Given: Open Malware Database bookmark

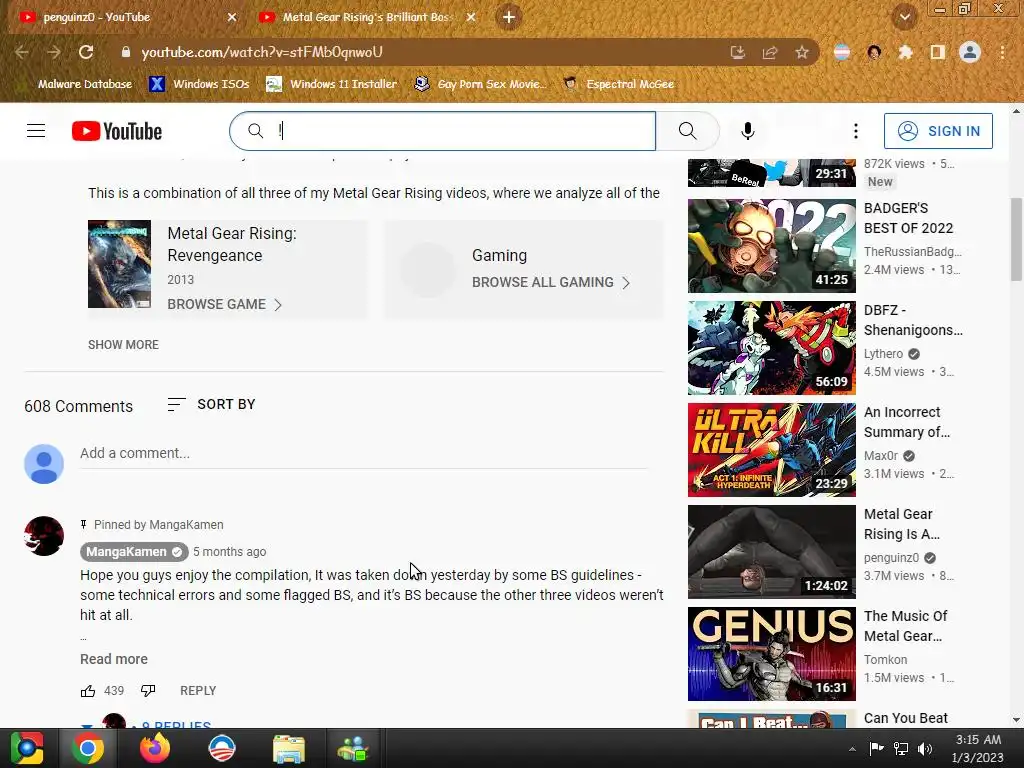Looking at the screenshot, I should (84, 84).
